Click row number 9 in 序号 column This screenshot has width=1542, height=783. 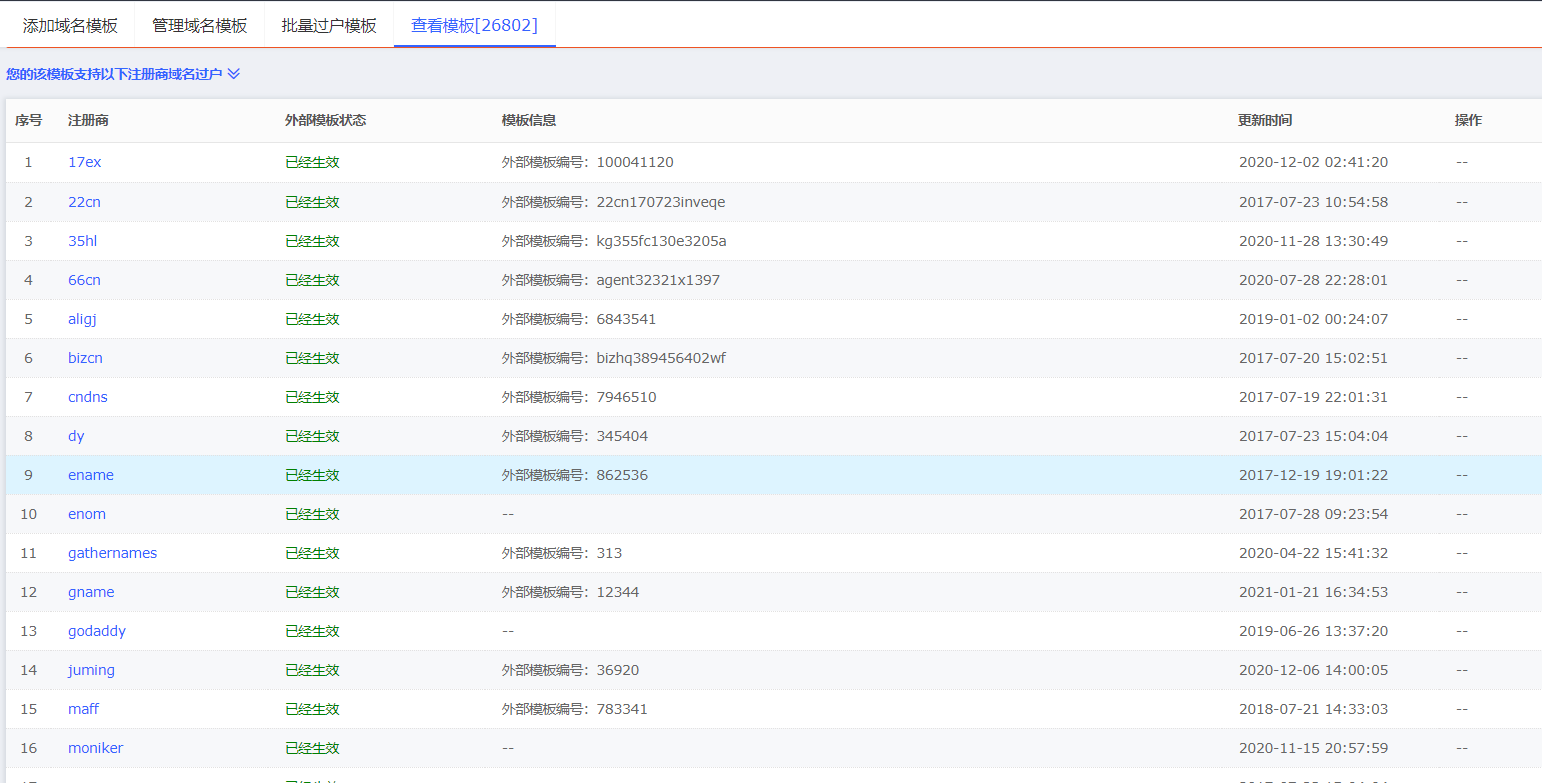[x=28, y=475]
